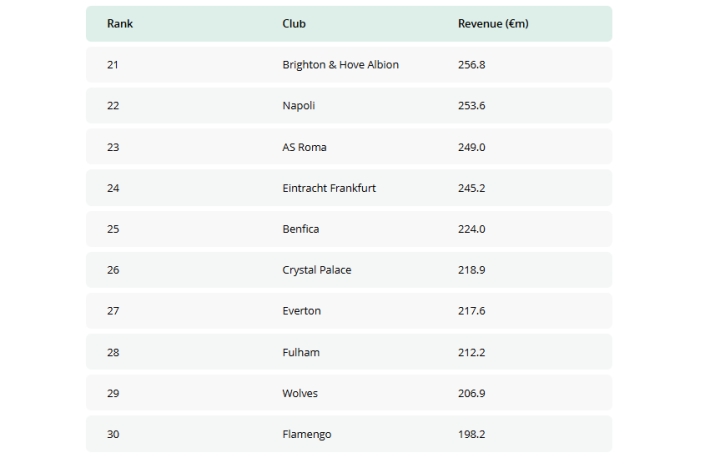Select the Napoli club name
Viewport: 720px width, 458px height.
(299, 106)
